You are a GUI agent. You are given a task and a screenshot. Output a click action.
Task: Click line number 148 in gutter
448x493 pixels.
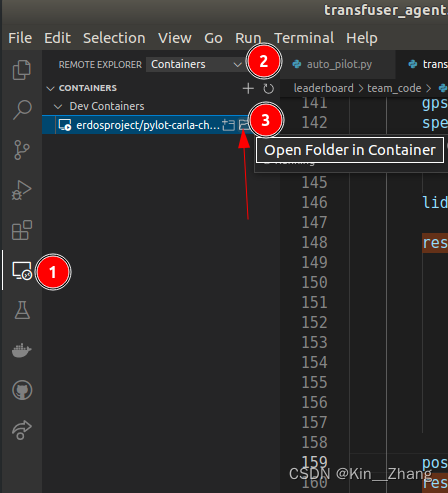[314, 242]
